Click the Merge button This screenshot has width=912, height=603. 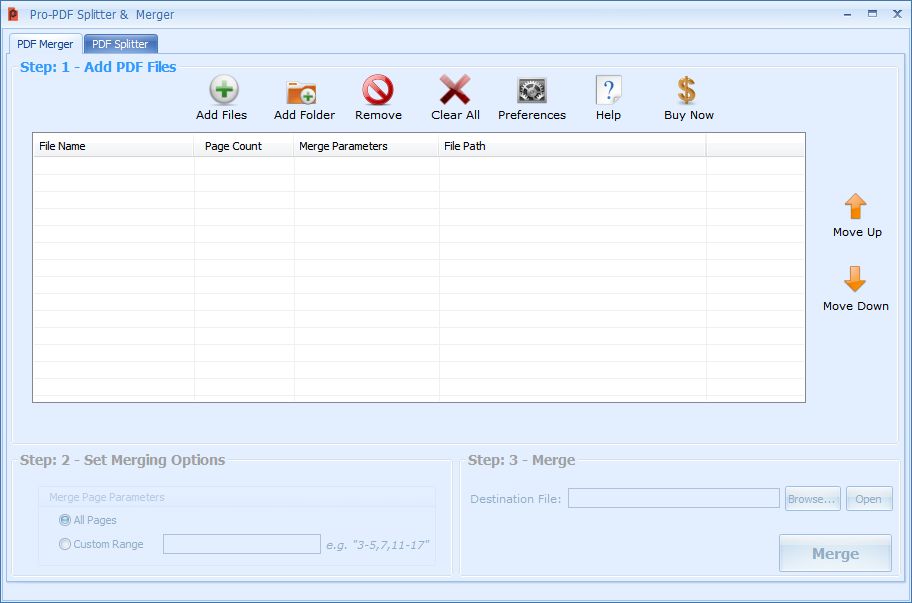[835, 553]
